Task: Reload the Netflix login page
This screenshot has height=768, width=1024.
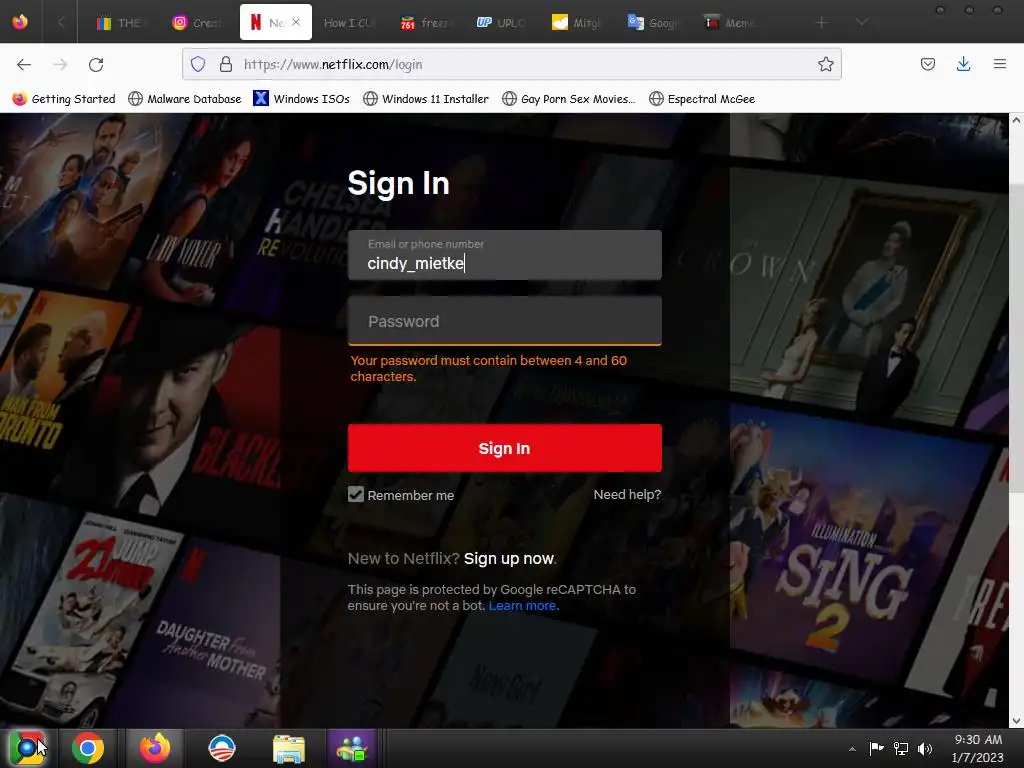Action: (96, 65)
